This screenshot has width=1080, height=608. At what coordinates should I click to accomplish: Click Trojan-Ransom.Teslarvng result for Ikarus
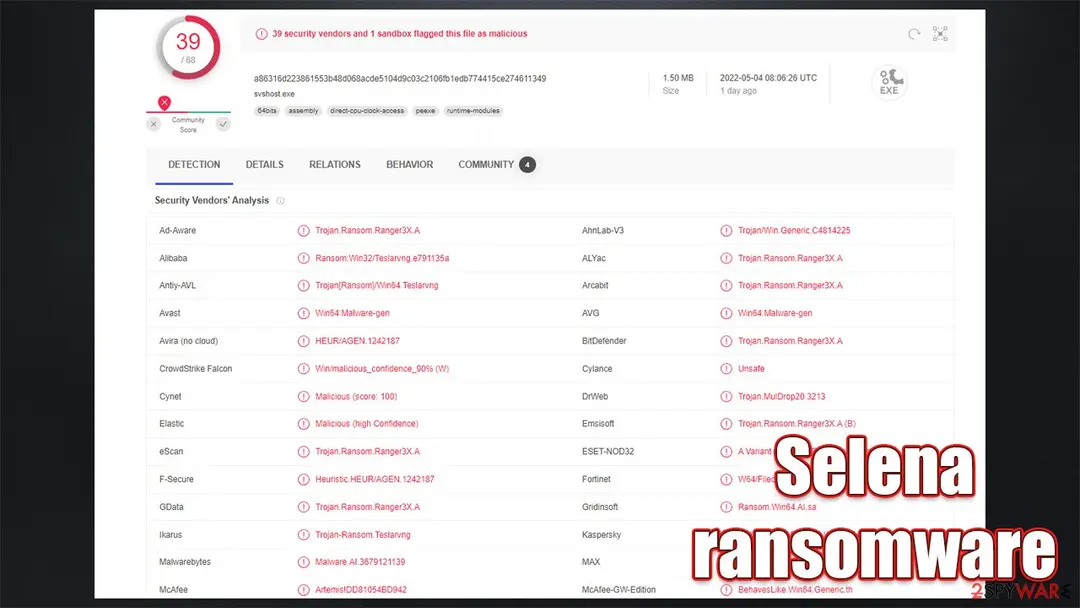pos(363,534)
